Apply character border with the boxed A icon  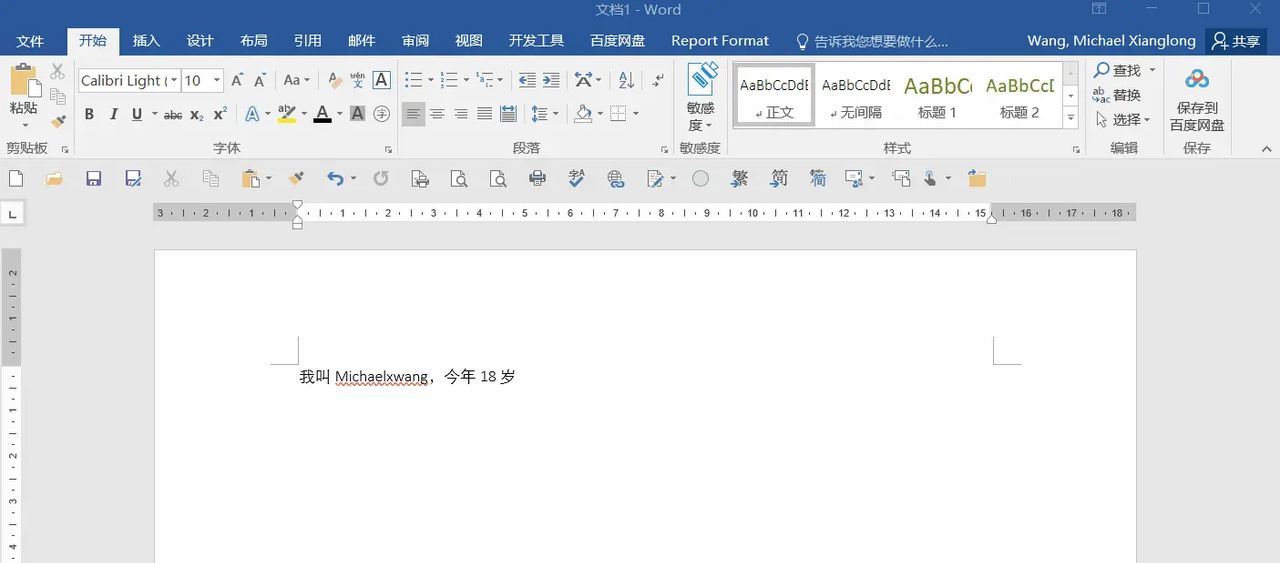[381, 80]
